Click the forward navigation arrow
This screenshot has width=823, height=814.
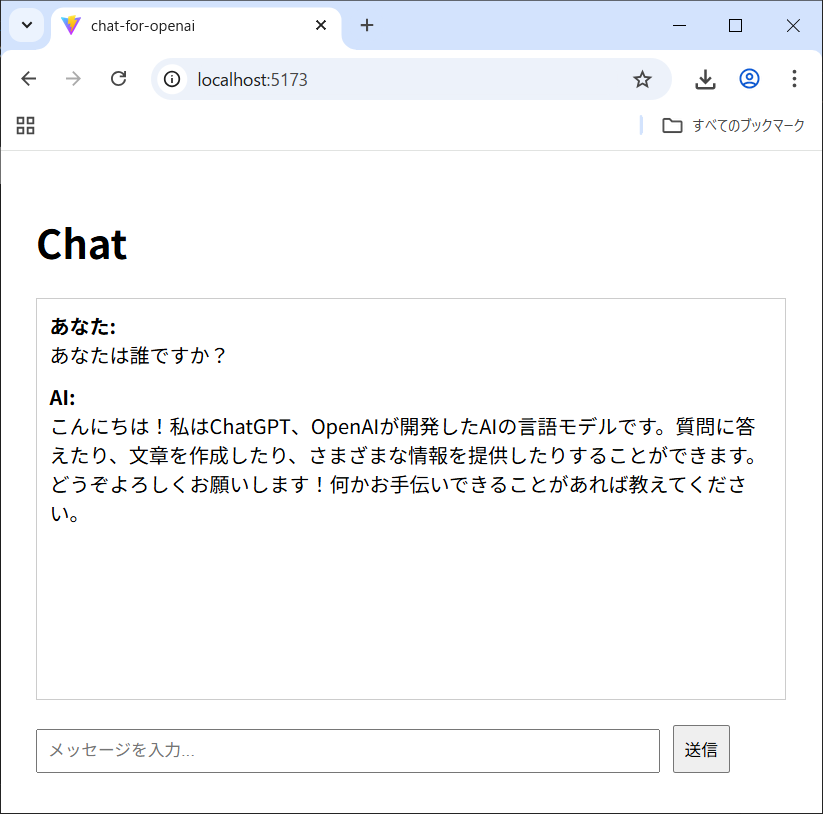[x=73, y=79]
